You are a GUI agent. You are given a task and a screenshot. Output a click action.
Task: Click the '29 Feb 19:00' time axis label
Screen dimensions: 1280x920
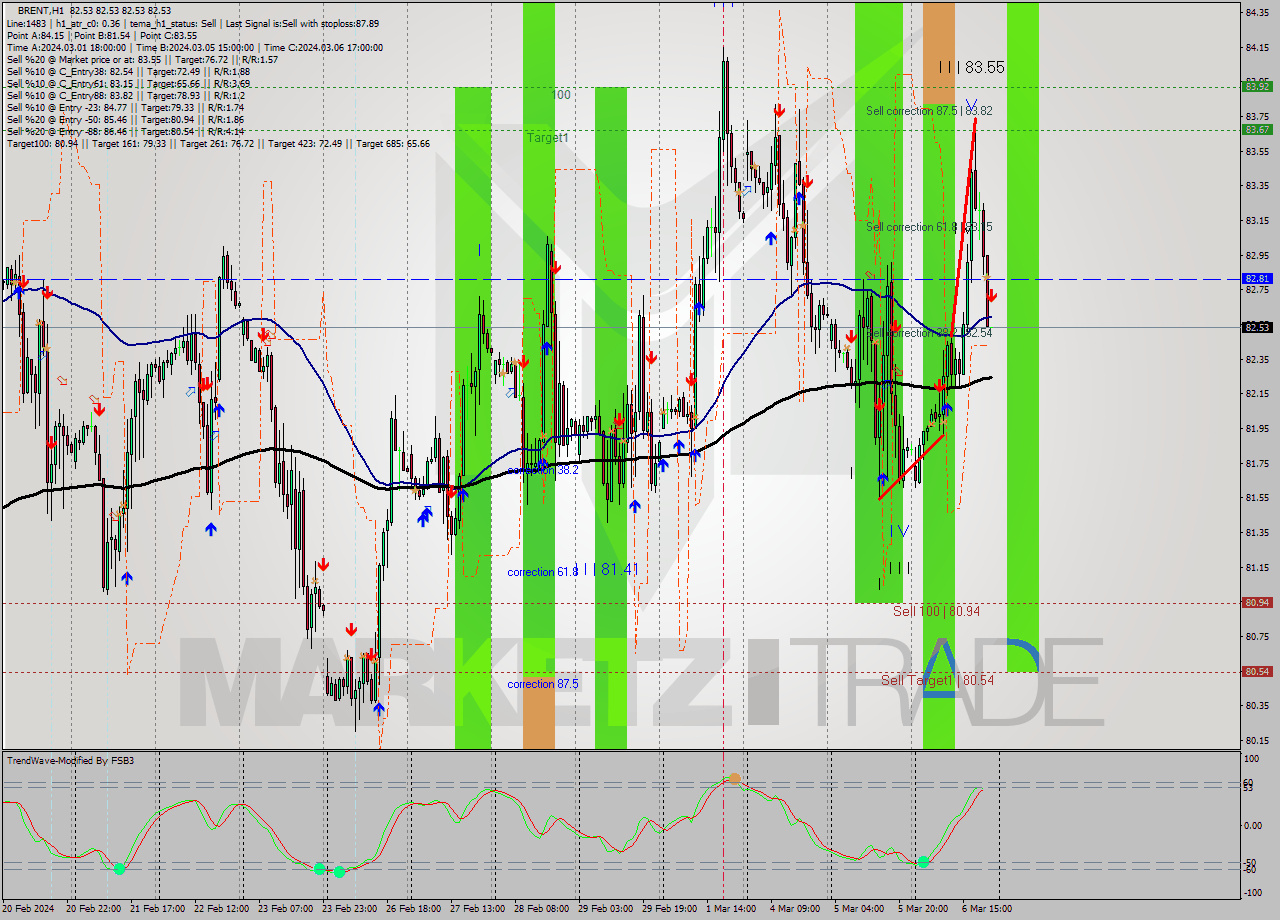tap(670, 909)
